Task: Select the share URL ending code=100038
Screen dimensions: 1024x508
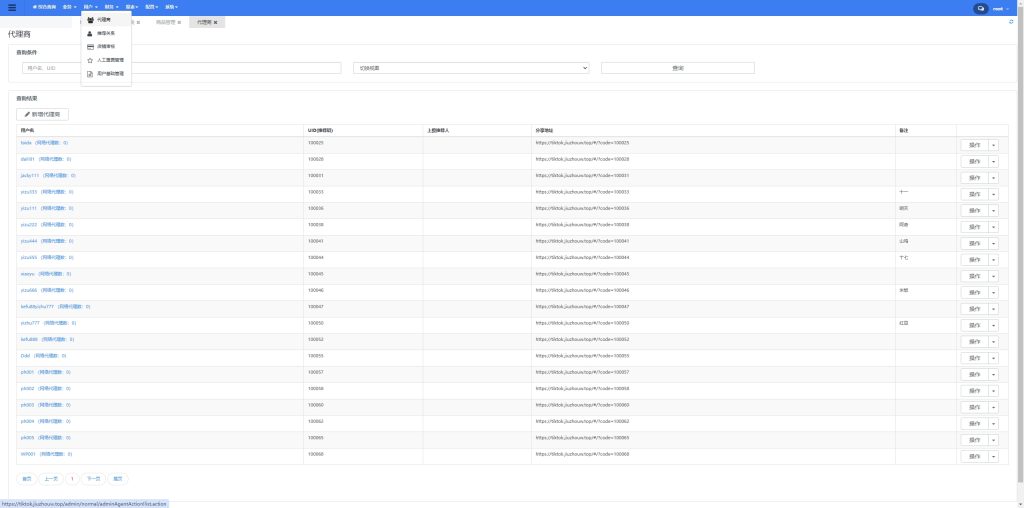Action: pyautogui.click(x=583, y=225)
